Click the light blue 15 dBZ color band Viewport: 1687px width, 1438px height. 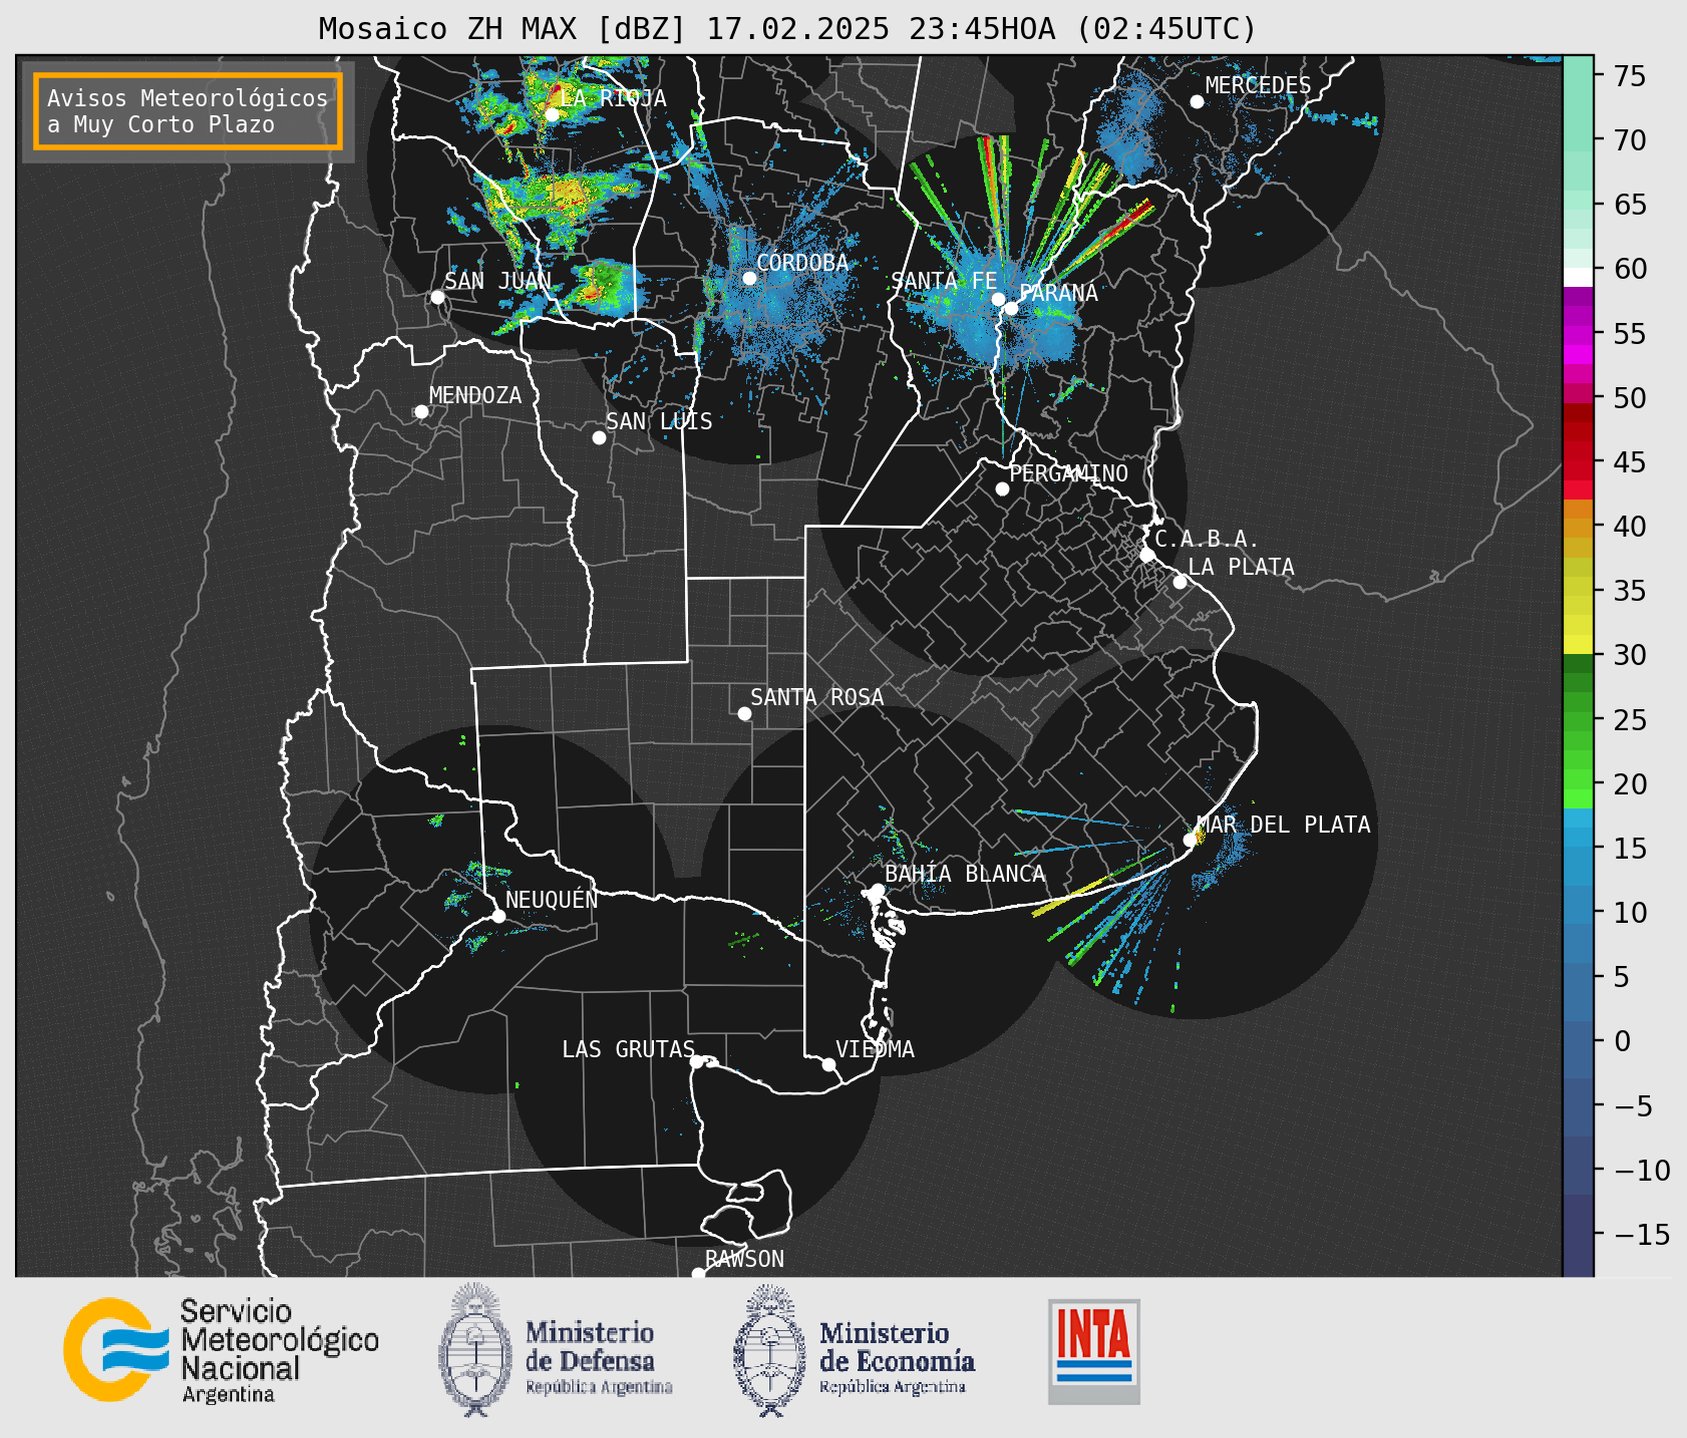coord(1578,847)
